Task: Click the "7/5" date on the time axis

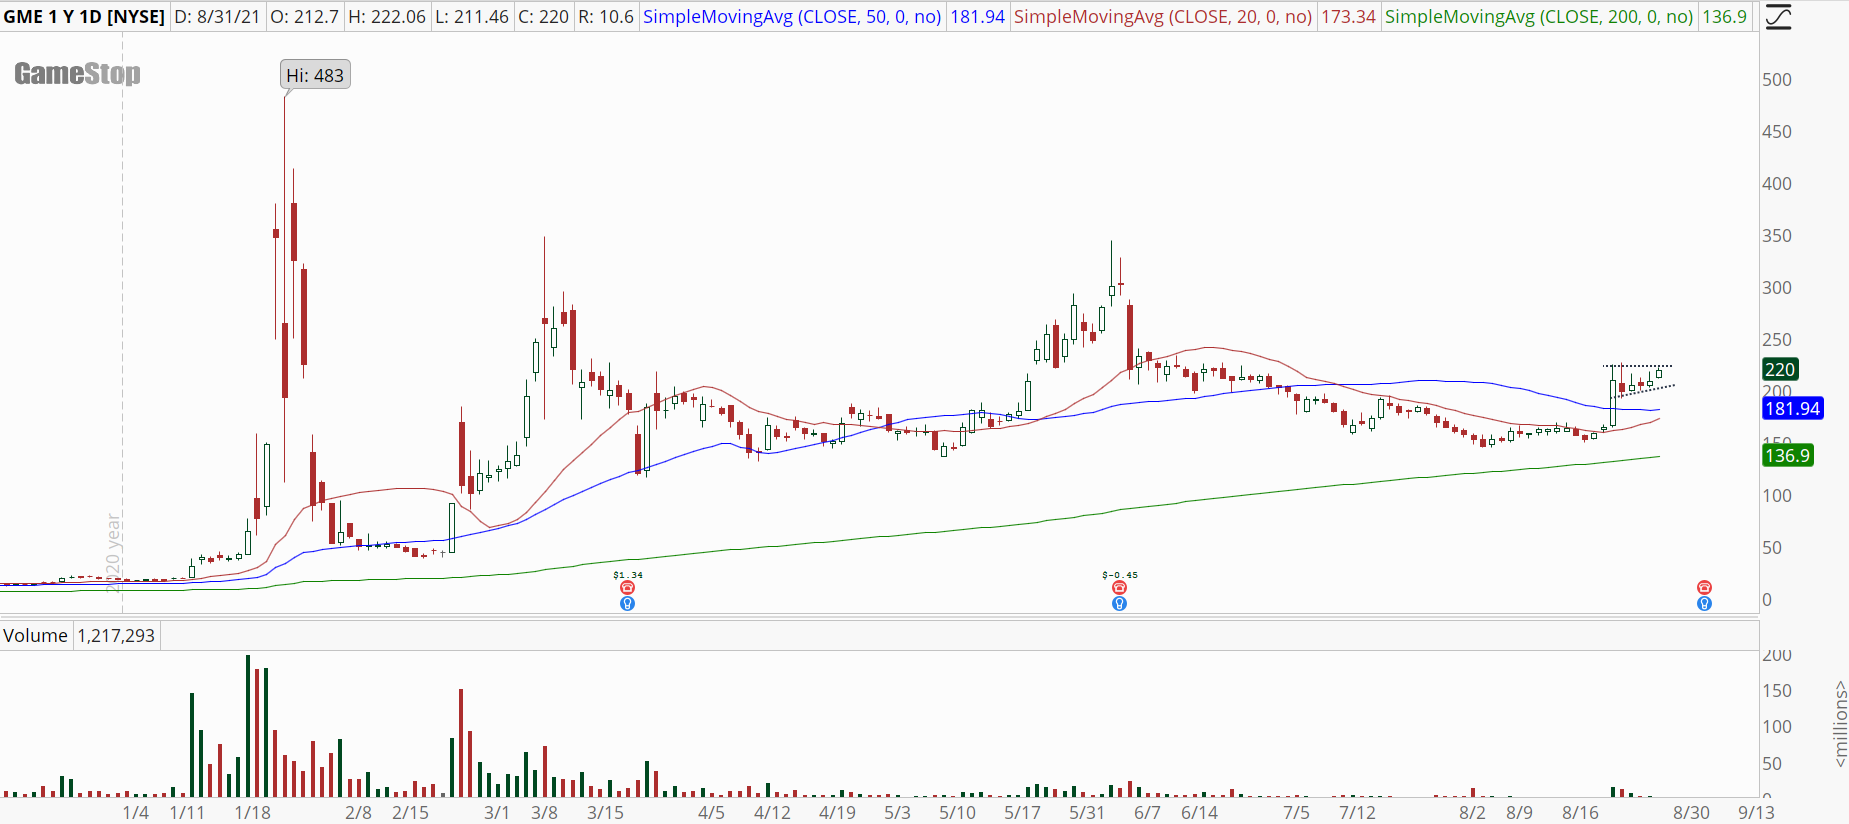Action: coord(1296,813)
